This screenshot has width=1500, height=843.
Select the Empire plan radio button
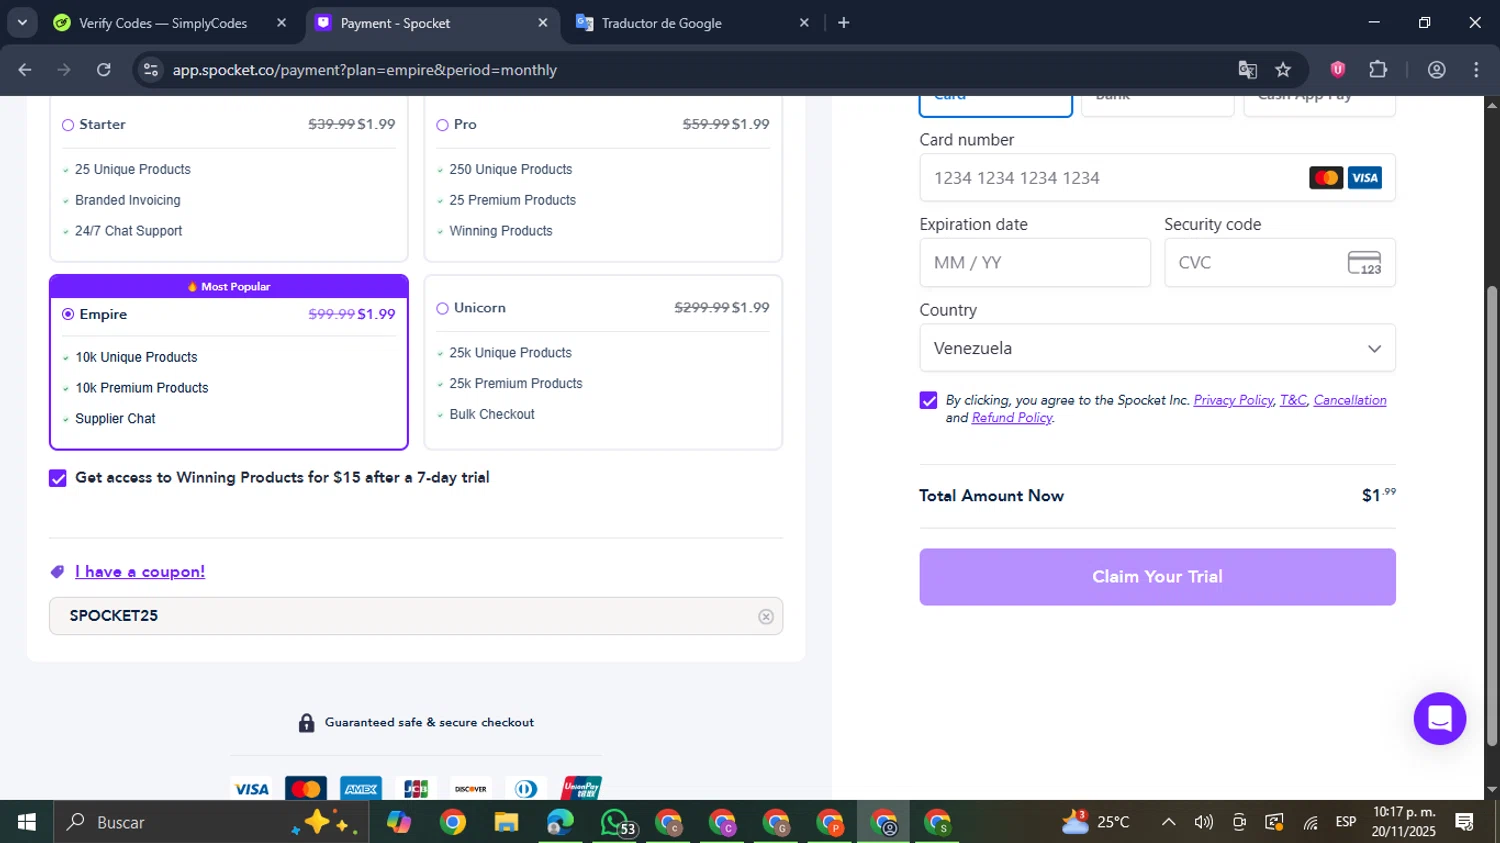coord(68,314)
